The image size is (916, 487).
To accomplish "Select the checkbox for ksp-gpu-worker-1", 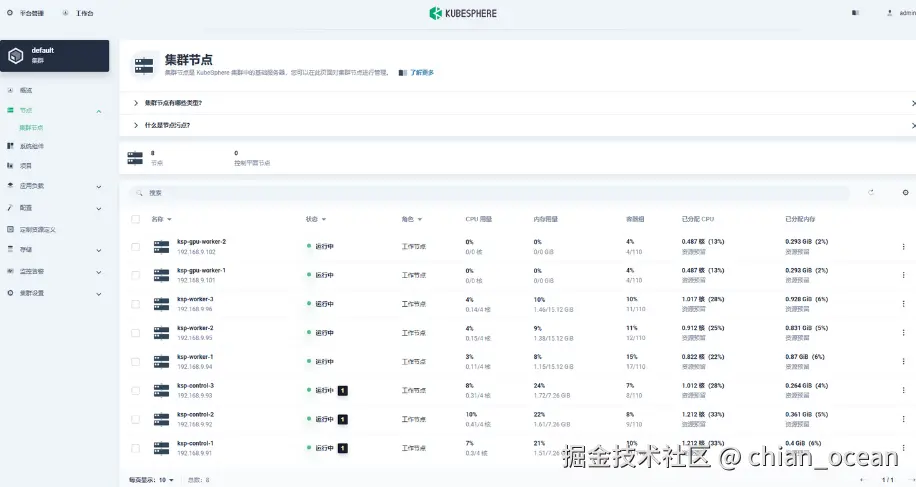I will point(136,275).
